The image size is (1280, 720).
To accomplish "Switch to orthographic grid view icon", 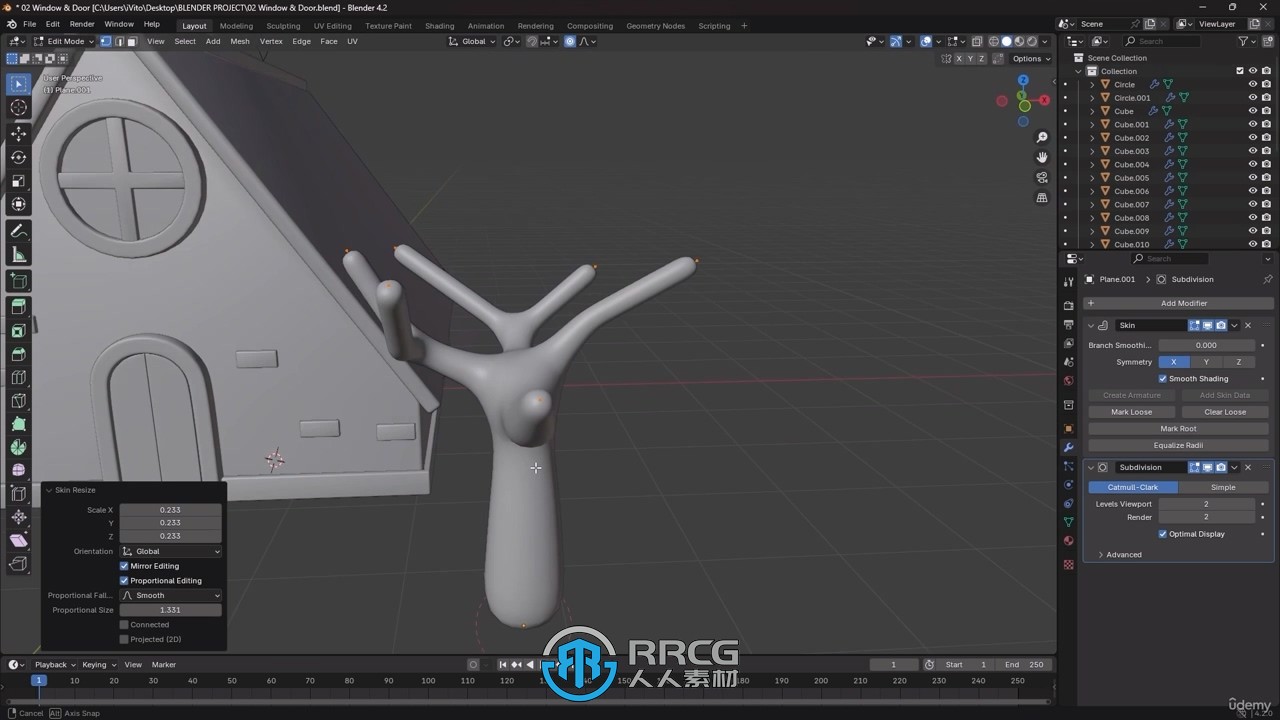I will (x=1042, y=198).
